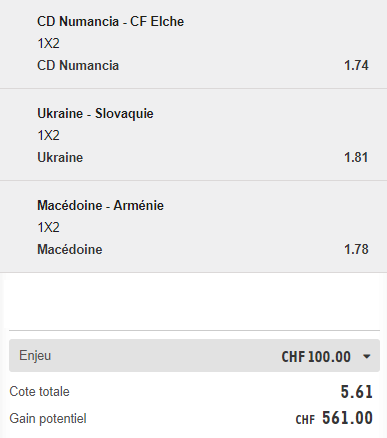Click the Enjeu label

click(x=35, y=355)
